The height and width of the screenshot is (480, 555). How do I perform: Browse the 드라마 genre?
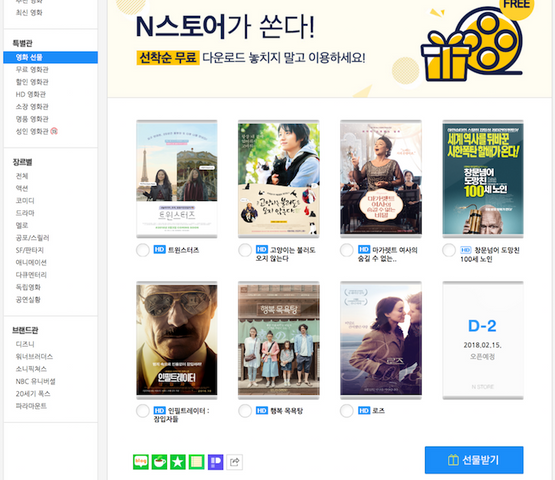[25, 213]
